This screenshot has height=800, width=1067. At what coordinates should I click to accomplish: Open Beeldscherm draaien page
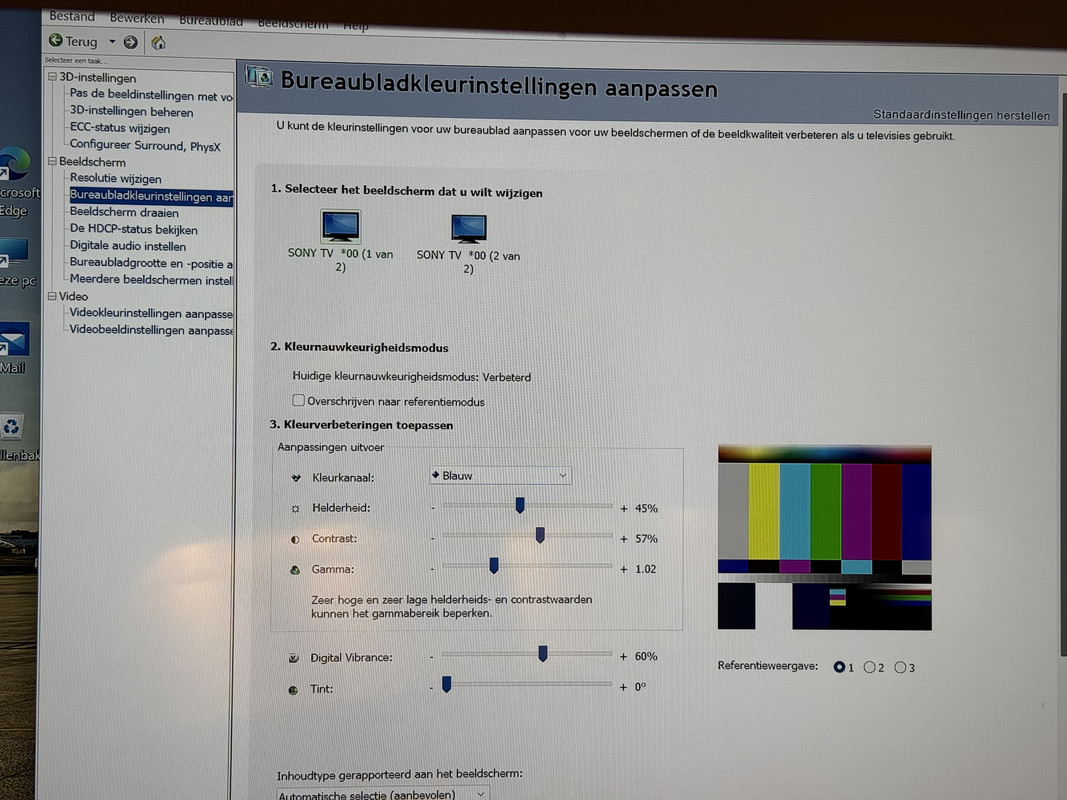pyautogui.click(x=124, y=212)
